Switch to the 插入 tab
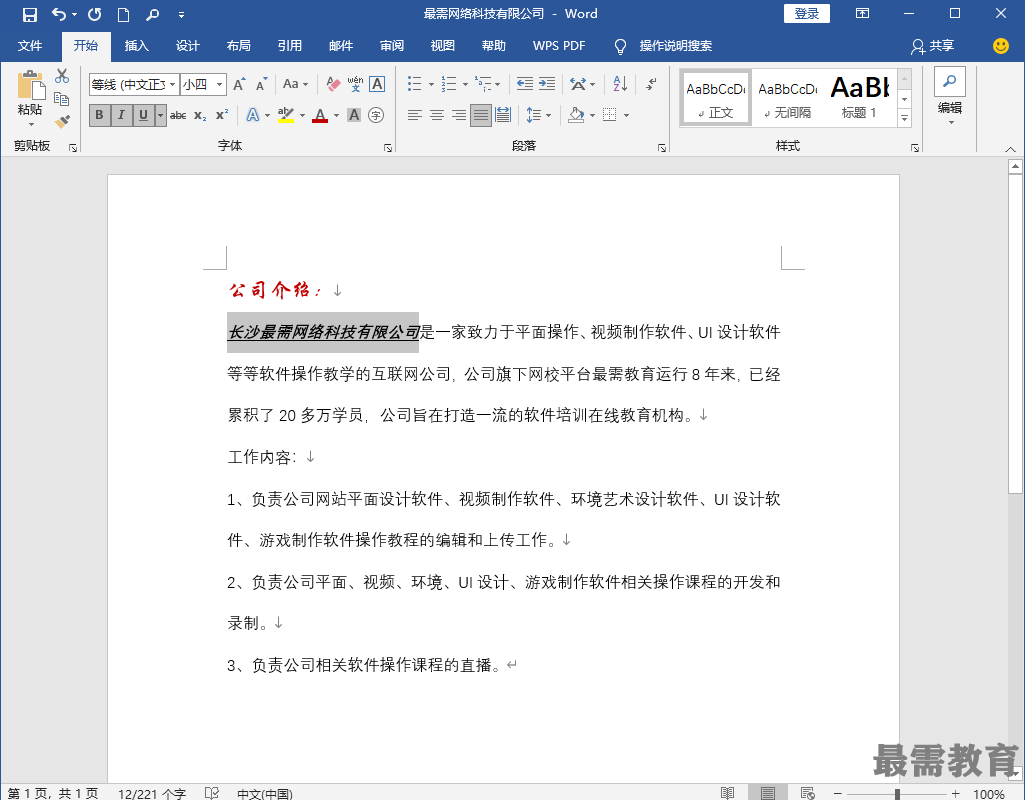This screenshot has width=1025, height=800. pyautogui.click(x=137, y=46)
